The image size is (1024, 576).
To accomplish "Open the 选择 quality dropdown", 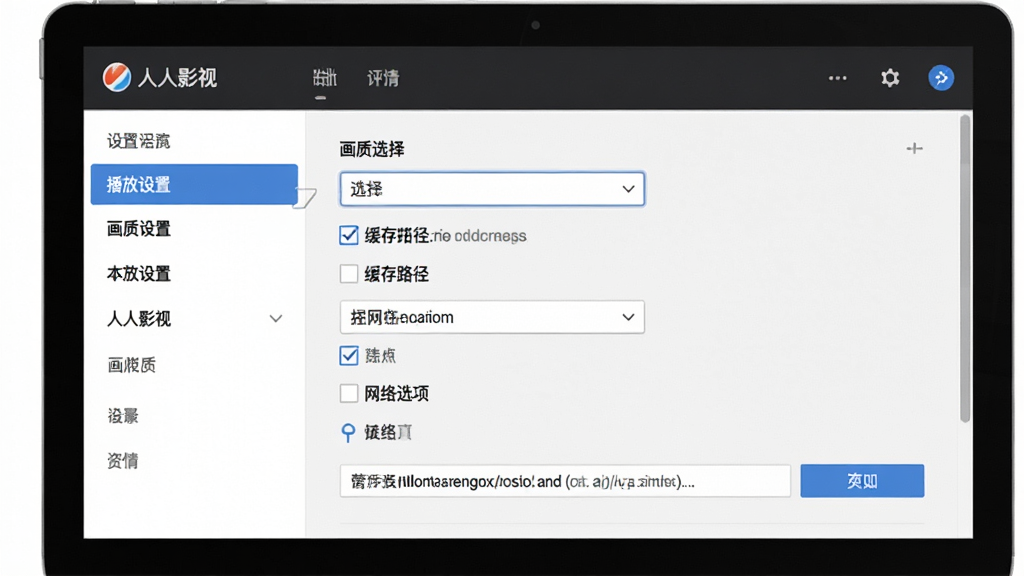I will point(492,189).
